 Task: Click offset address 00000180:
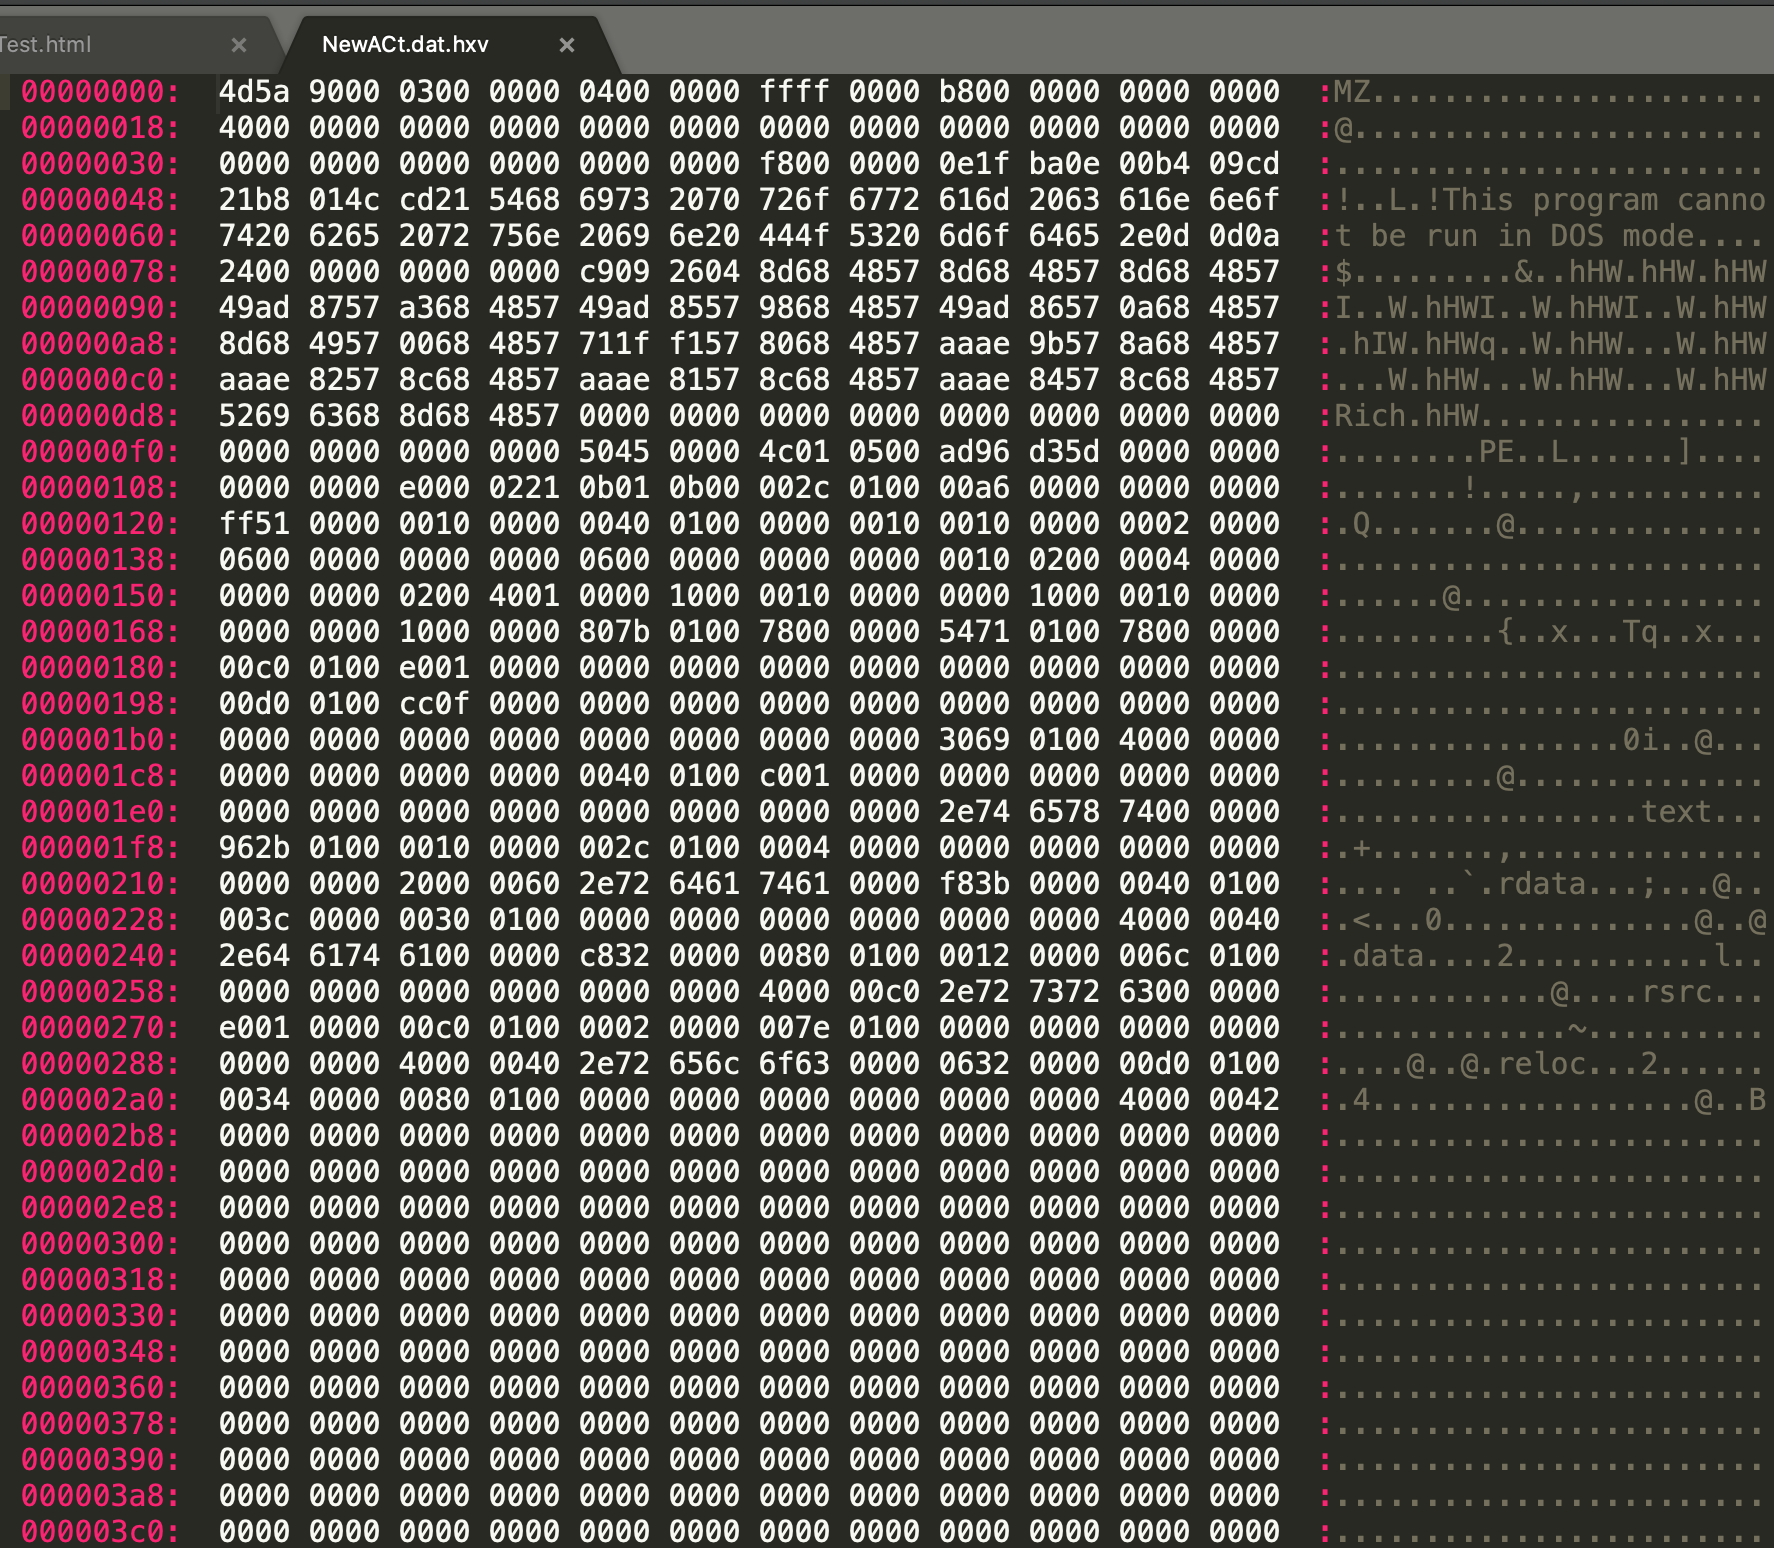tap(100, 668)
